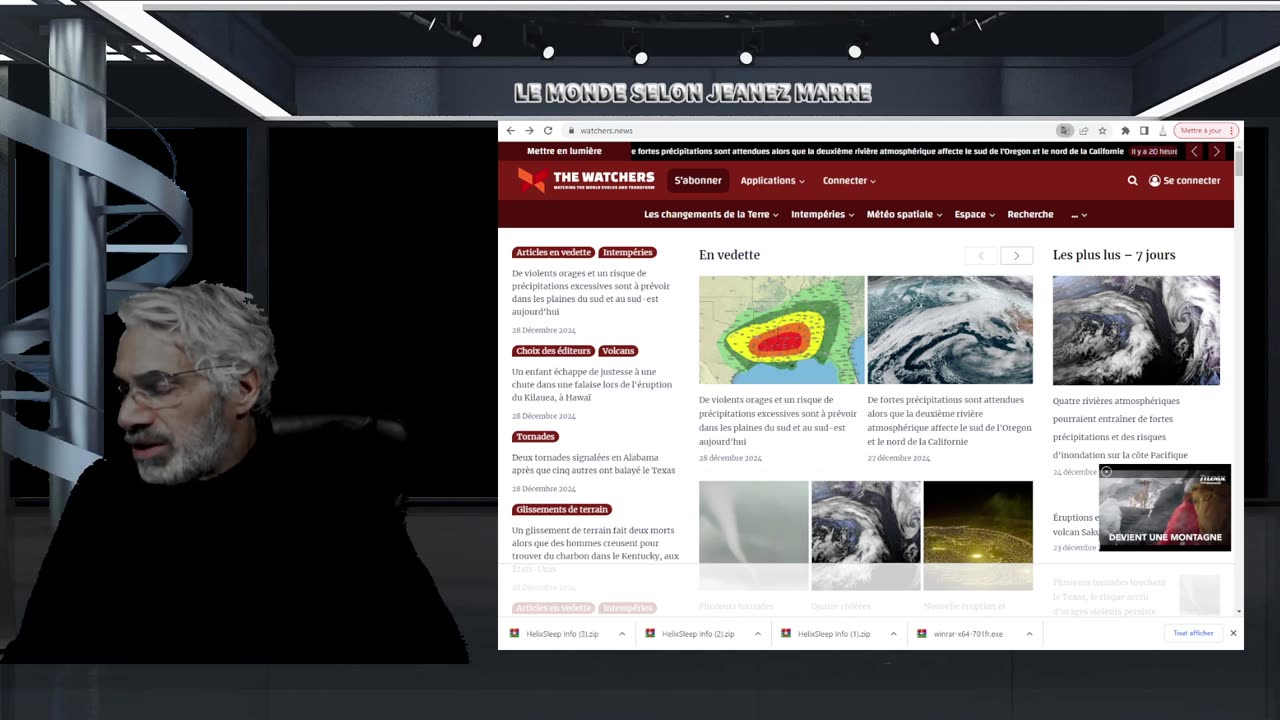Open the Google Translate icon in address bar

pyautogui.click(x=1065, y=131)
